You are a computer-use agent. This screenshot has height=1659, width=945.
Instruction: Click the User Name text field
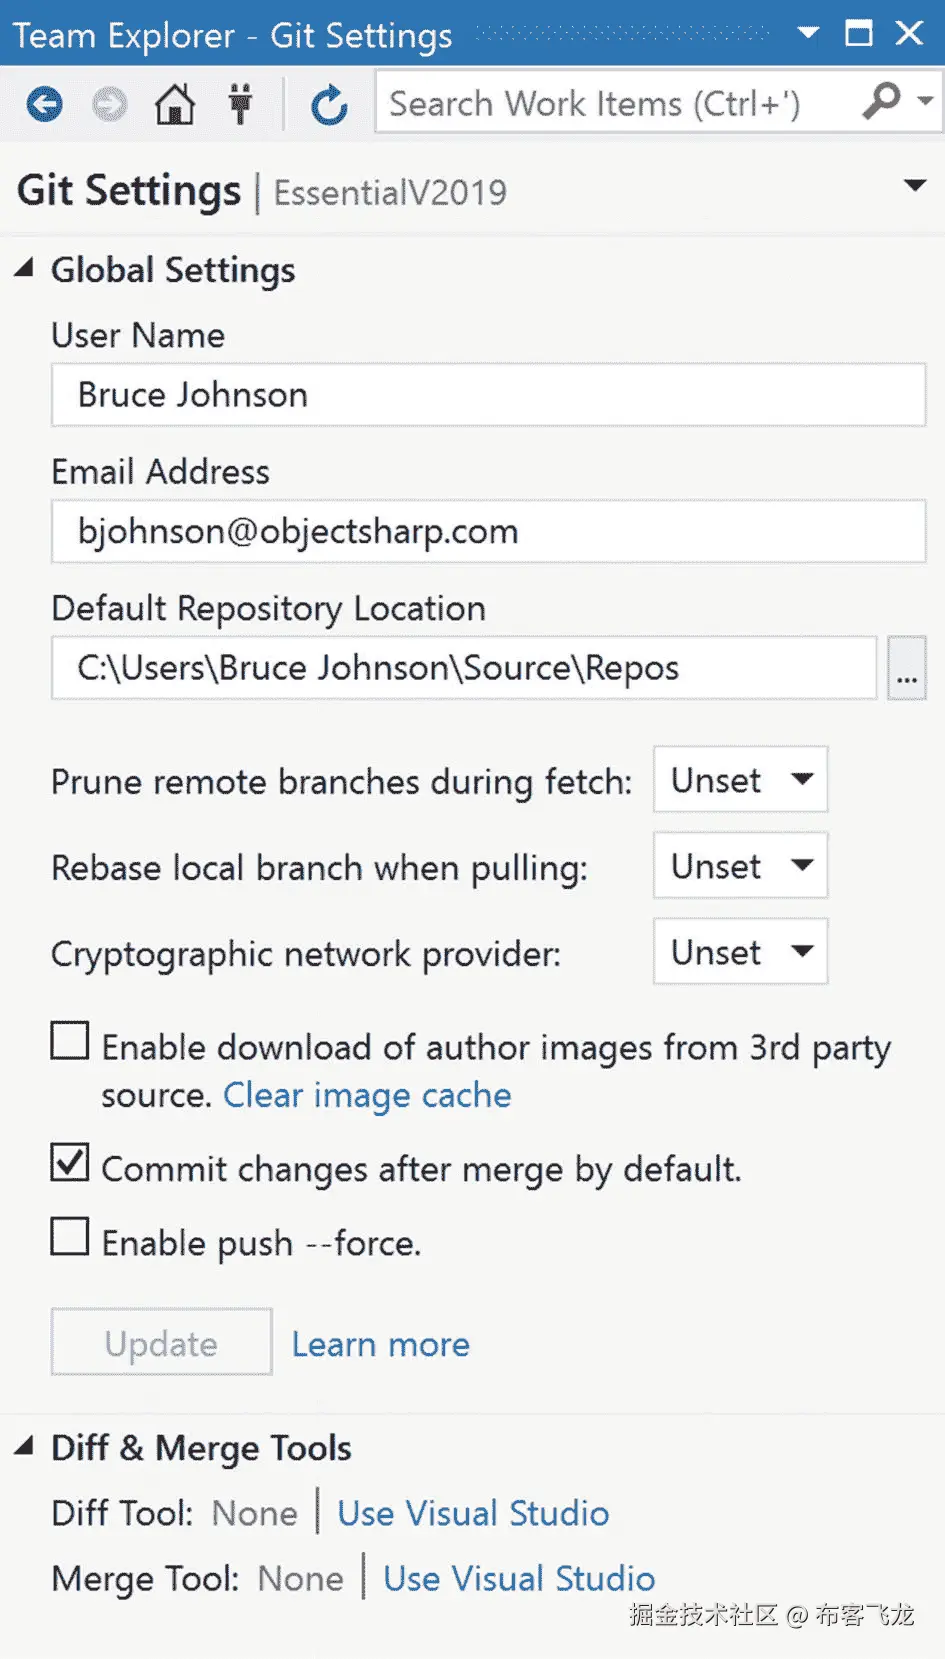tap(488, 396)
